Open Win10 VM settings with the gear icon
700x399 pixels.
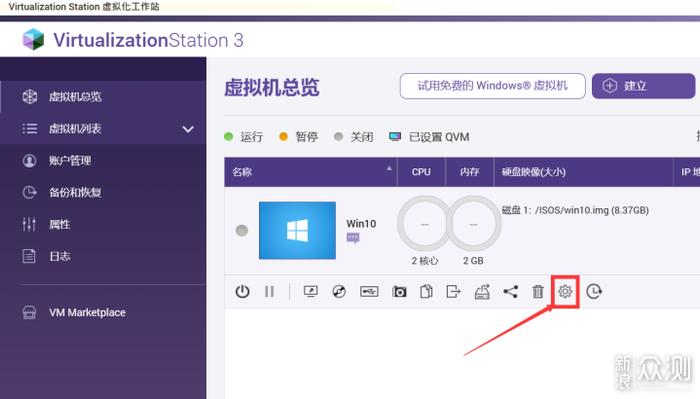565,291
